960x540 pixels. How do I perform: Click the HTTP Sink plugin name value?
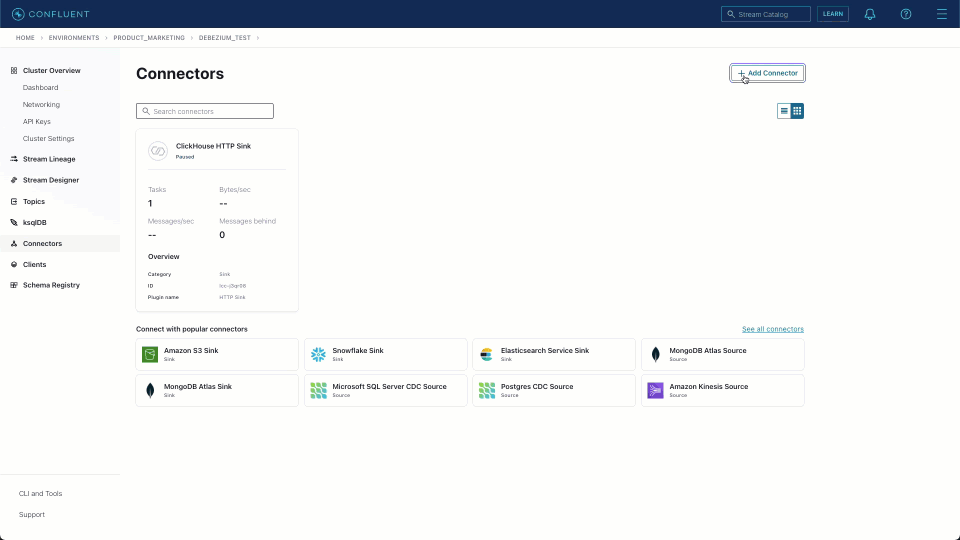tap(232, 298)
